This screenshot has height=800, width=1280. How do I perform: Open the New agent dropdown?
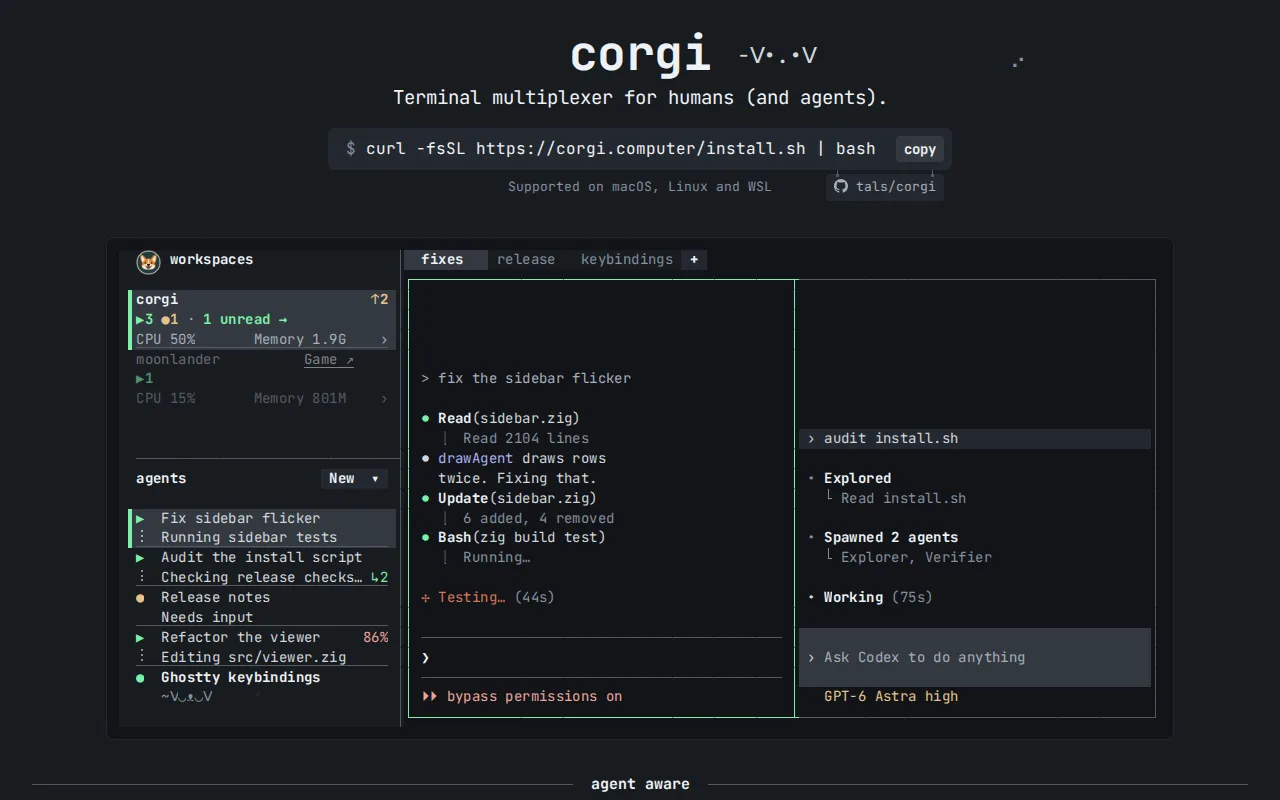355,478
